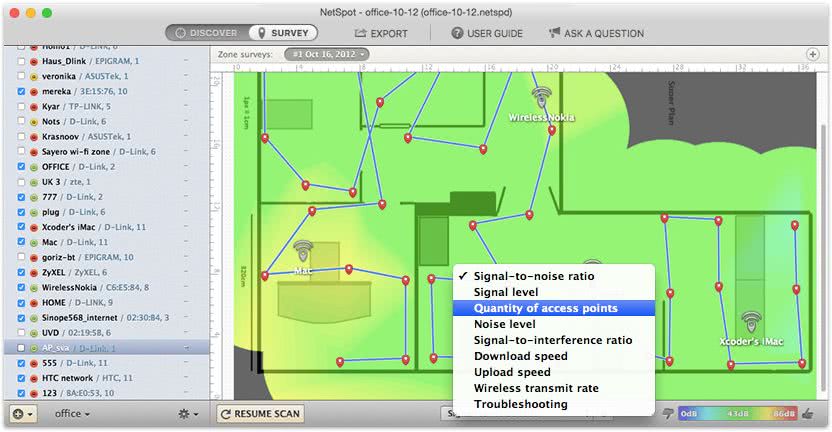Screen dimensions: 832x432
Task: Select the 123 / 8A:E0:53 row
Action: coord(106,393)
